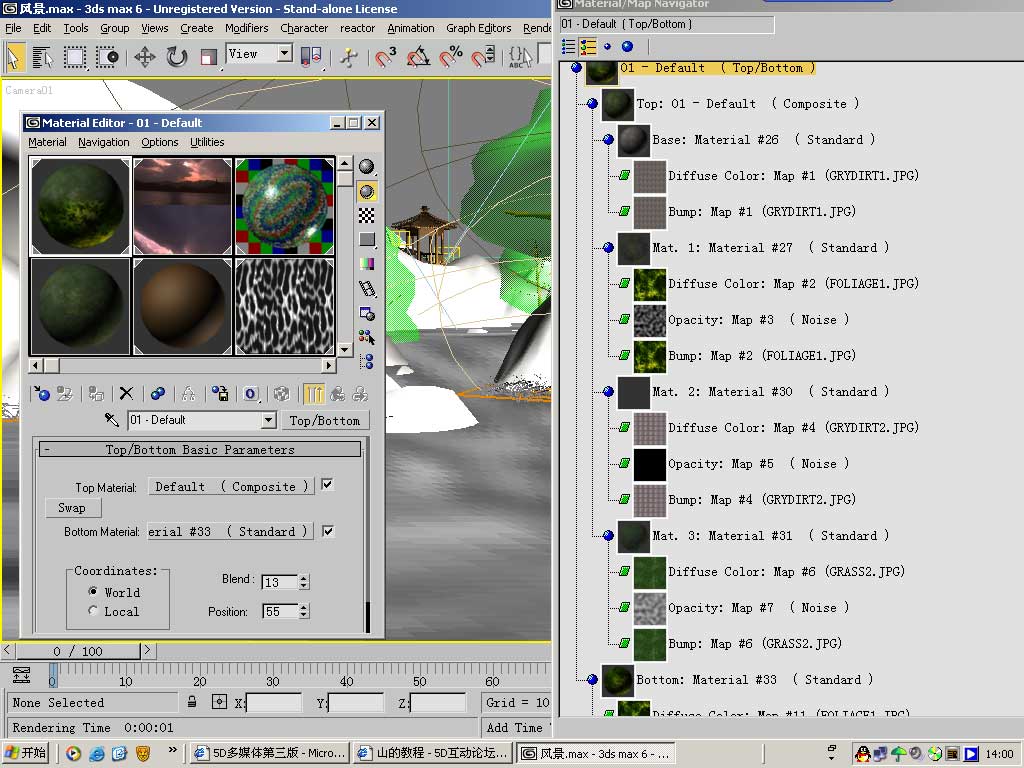1024x768 pixels.
Task: Click Make Material Copy blue spheres icon
Action: pyautogui.click(x=157, y=393)
